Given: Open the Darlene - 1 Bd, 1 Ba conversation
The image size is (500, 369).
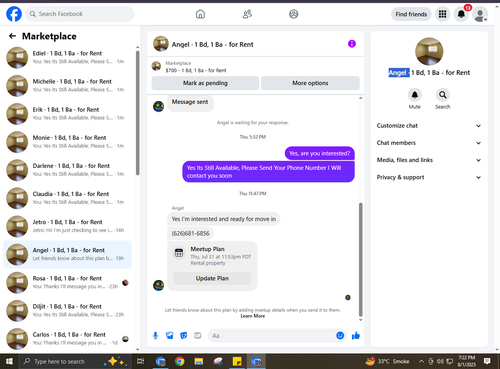Looking at the screenshot, I should pos(67,170).
